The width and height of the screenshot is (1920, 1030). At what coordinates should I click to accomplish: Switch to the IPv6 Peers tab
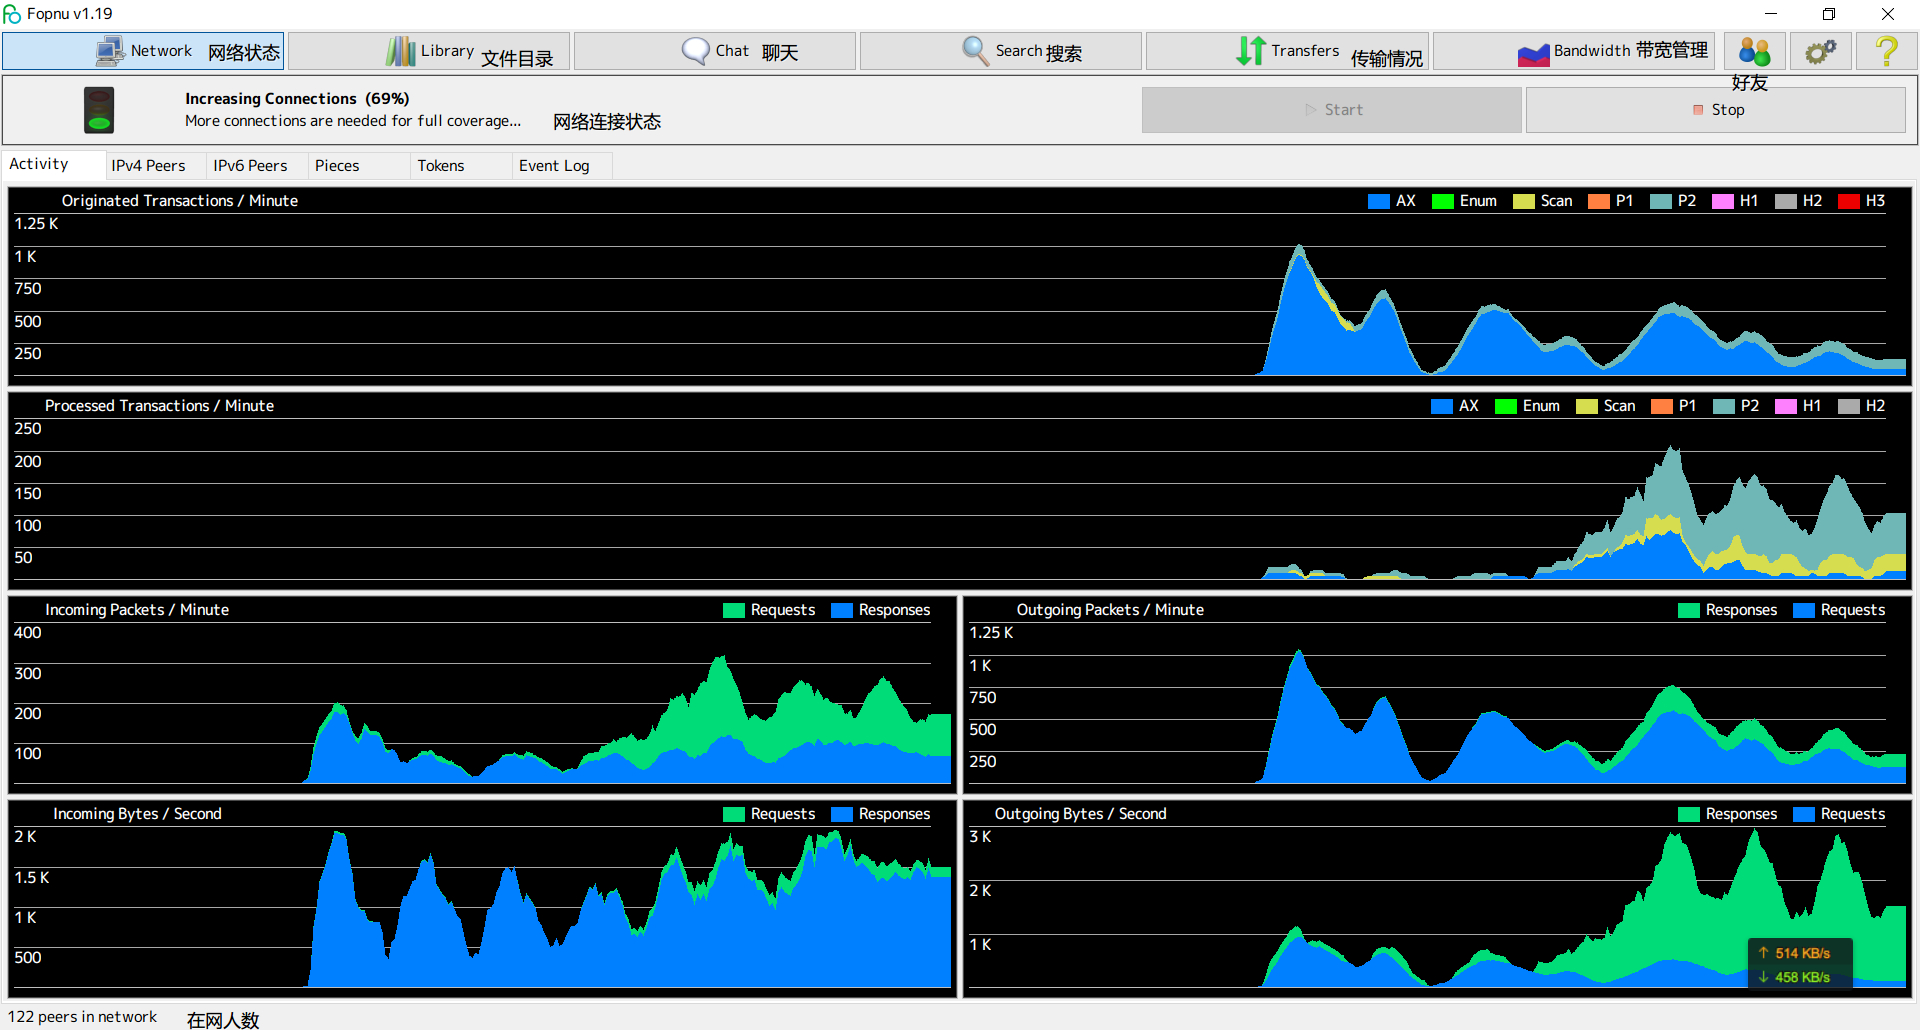[250, 166]
